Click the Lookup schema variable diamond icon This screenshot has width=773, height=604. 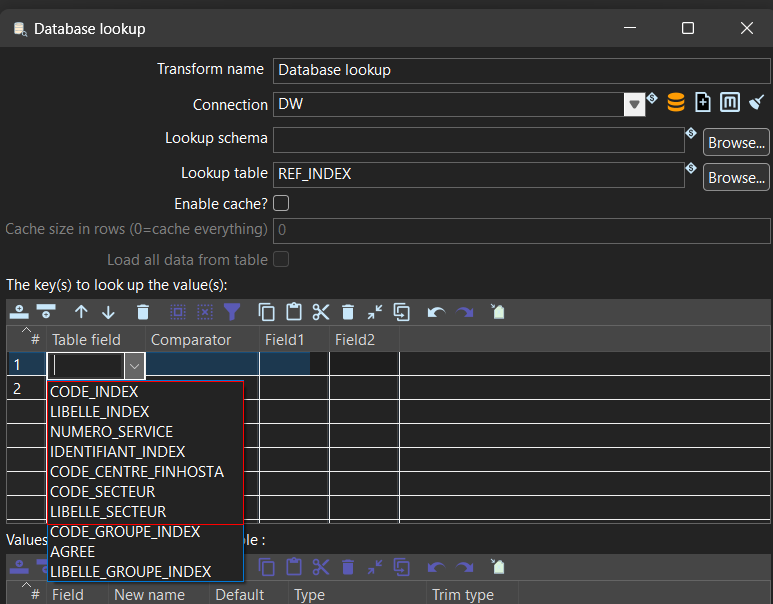pyautogui.click(x=691, y=133)
